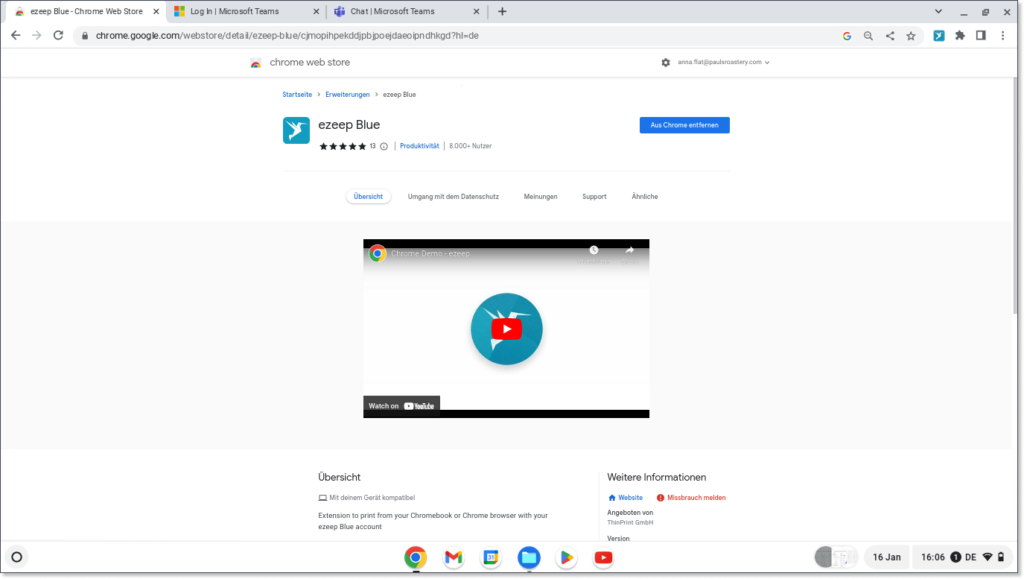
Task: Select the Übersicht tab
Action: pos(368,196)
